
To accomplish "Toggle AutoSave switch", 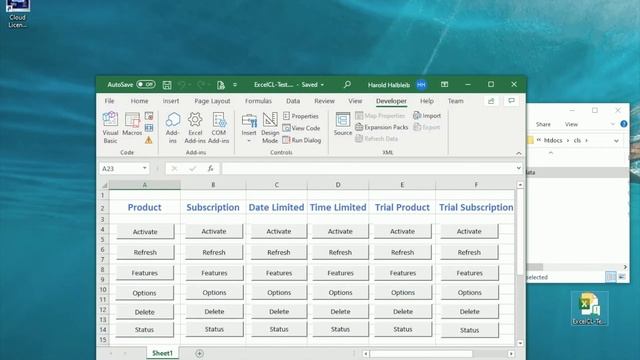I will pyautogui.click(x=146, y=84).
